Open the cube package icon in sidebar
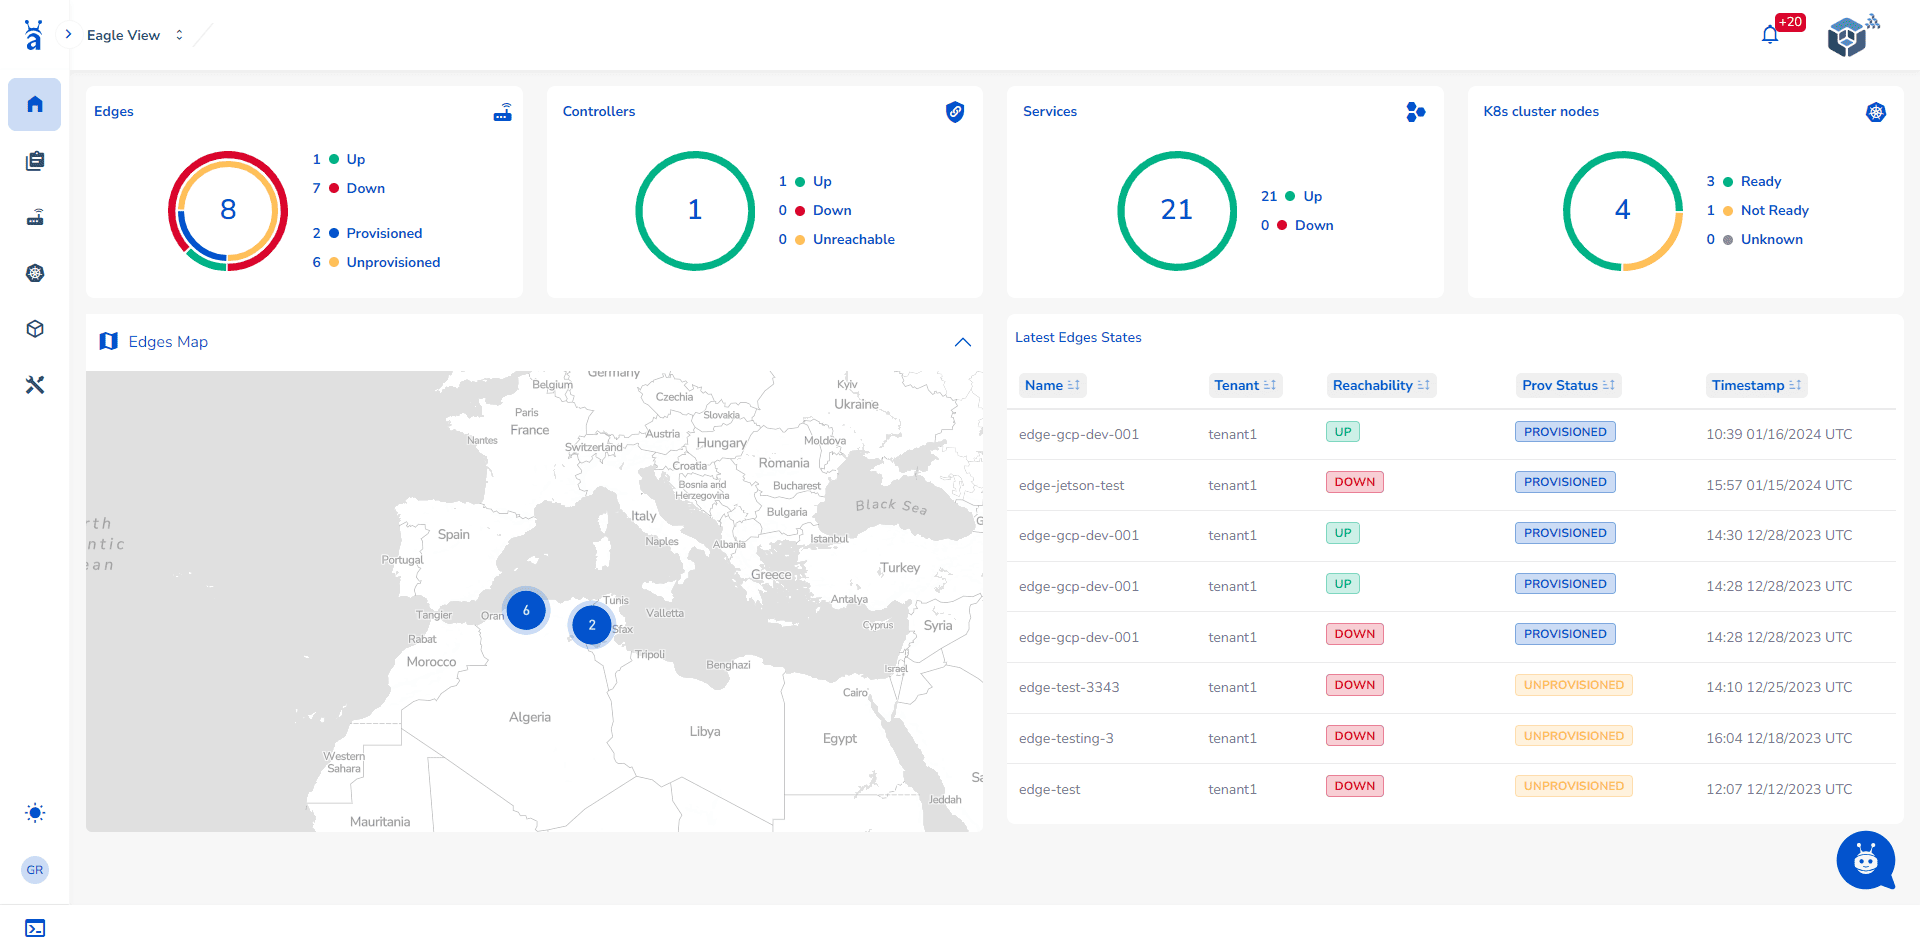 pyautogui.click(x=35, y=329)
